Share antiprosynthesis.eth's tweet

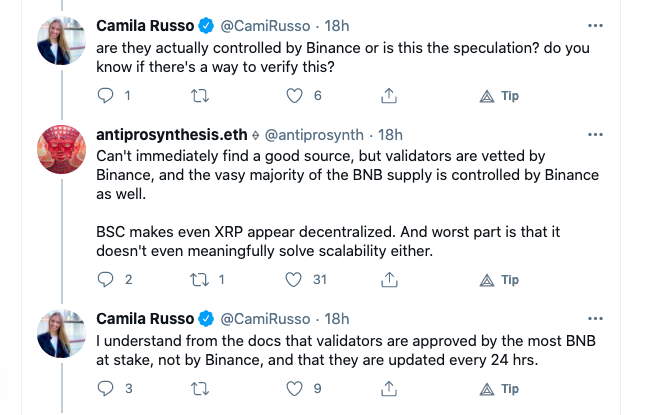pyautogui.click(x=389, y=280)
